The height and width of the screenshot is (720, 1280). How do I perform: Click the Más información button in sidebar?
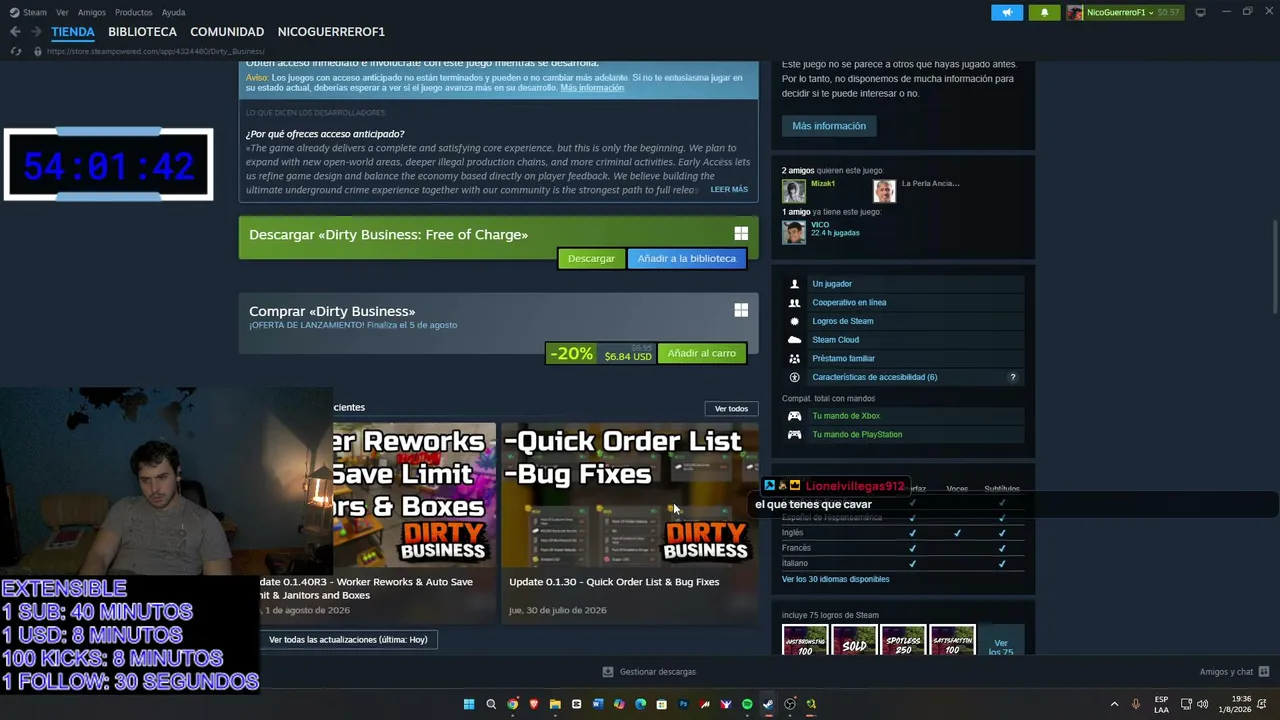[x=829, y=126]
